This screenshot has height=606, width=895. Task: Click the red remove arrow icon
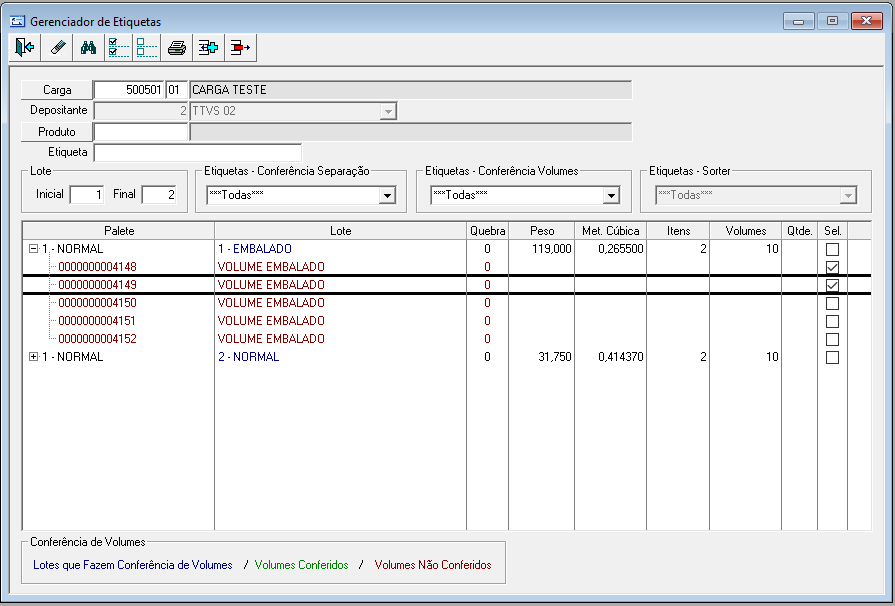(240, 47)
